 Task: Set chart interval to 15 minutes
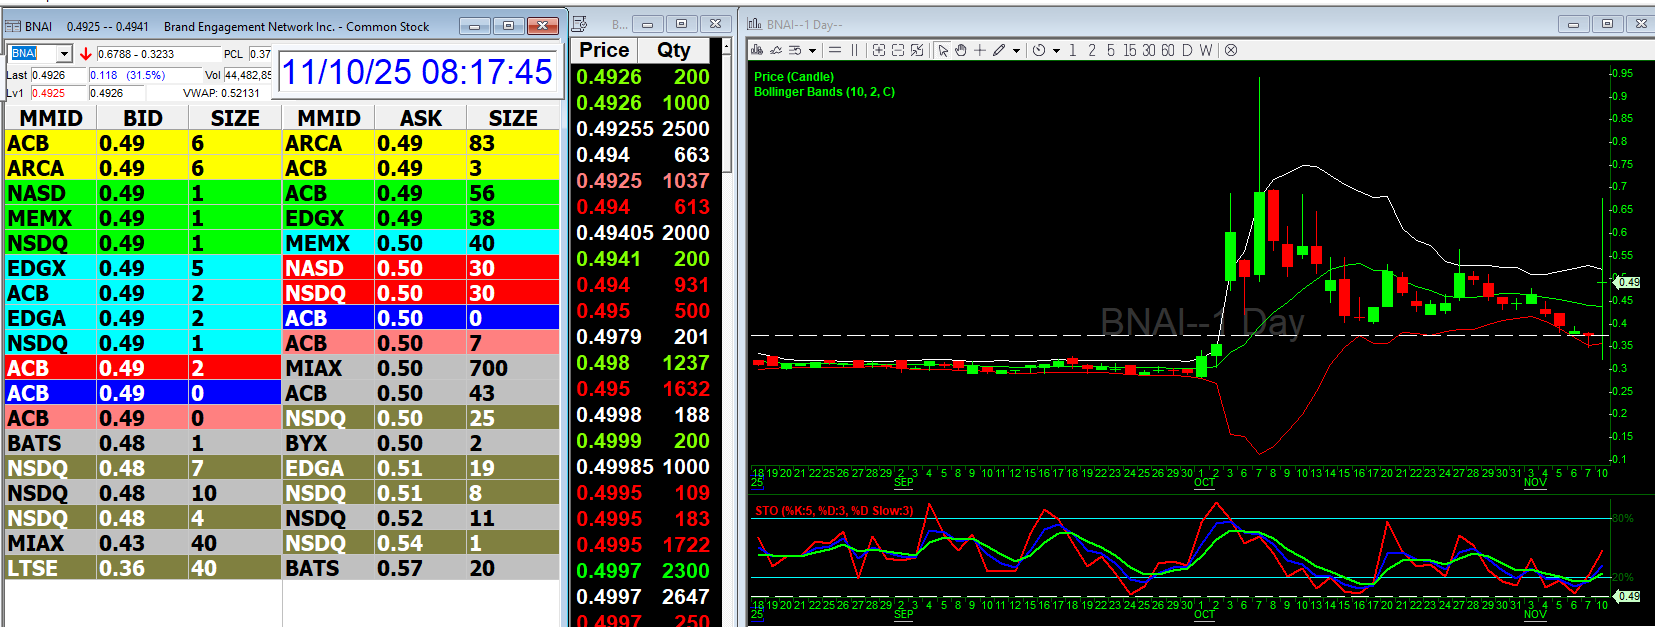pos(1129,50)
